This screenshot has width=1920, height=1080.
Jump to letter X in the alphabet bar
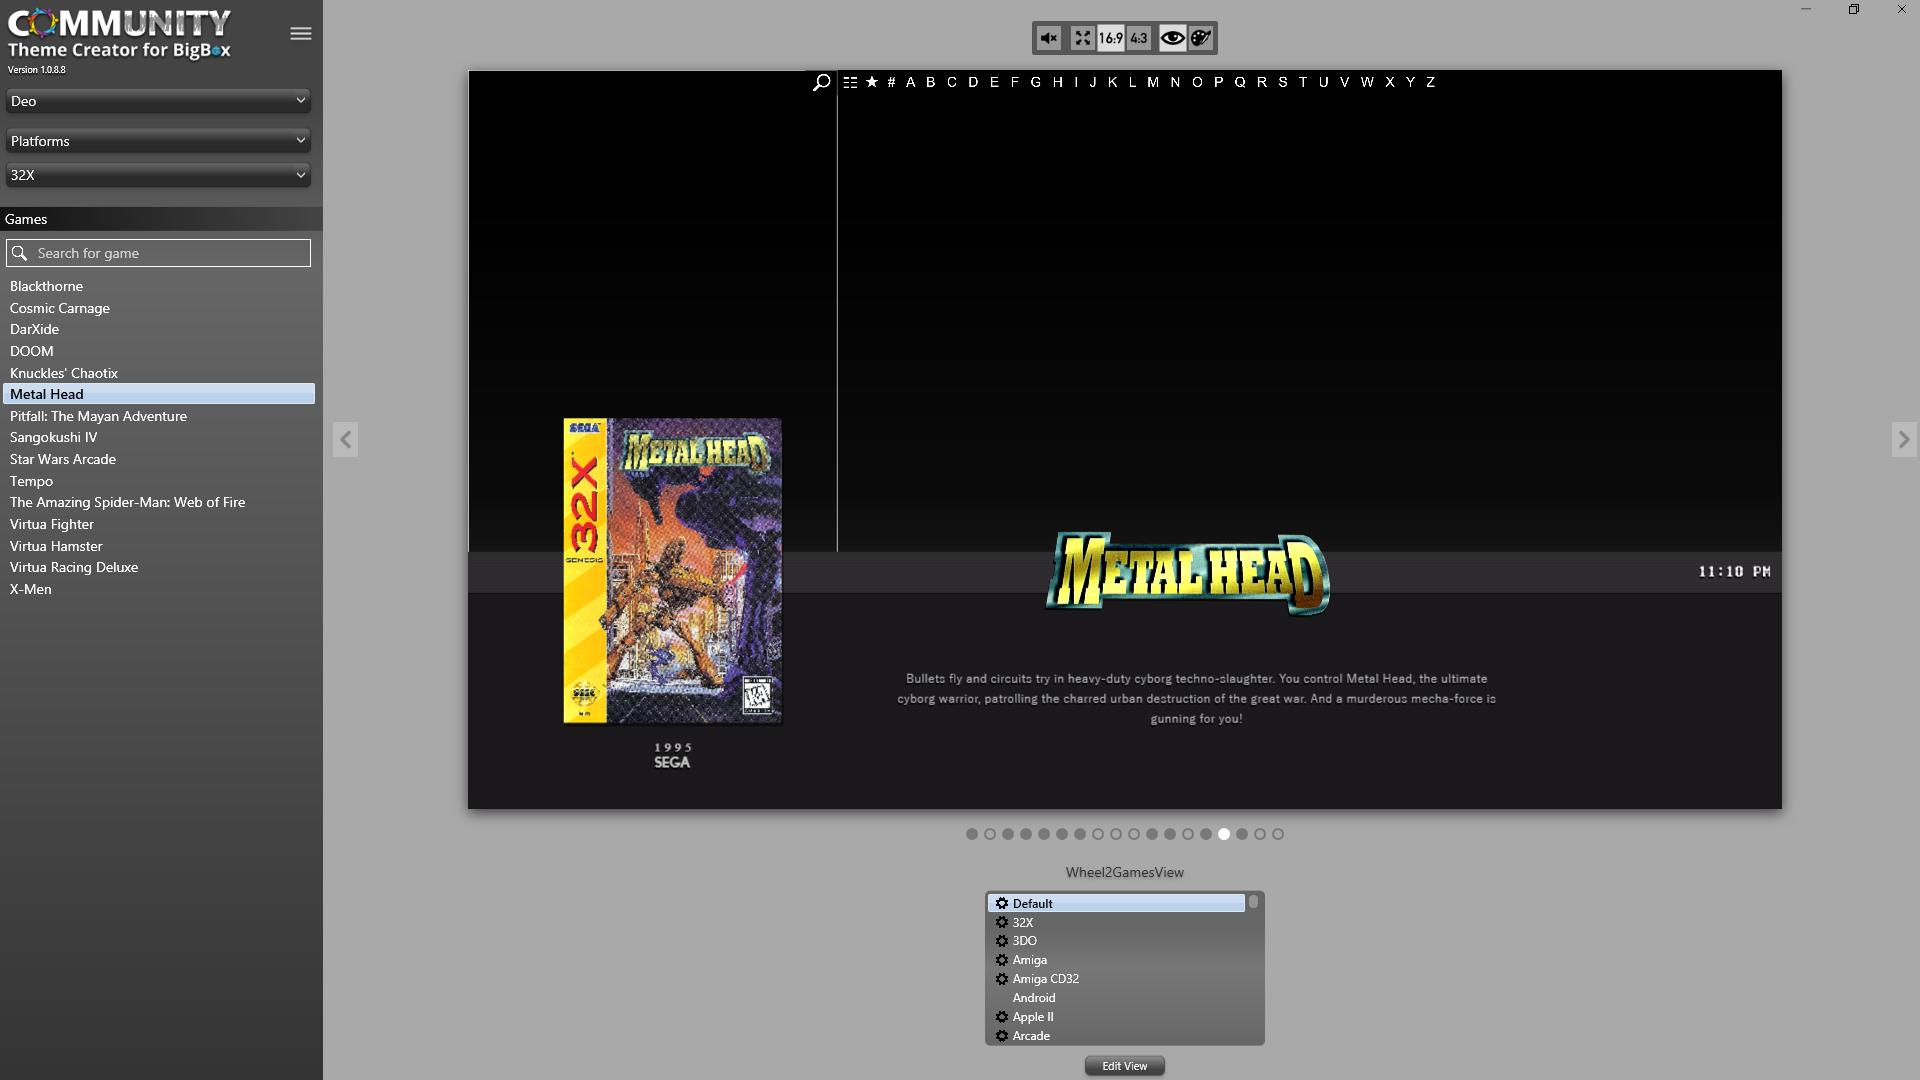pos(1389,82)
